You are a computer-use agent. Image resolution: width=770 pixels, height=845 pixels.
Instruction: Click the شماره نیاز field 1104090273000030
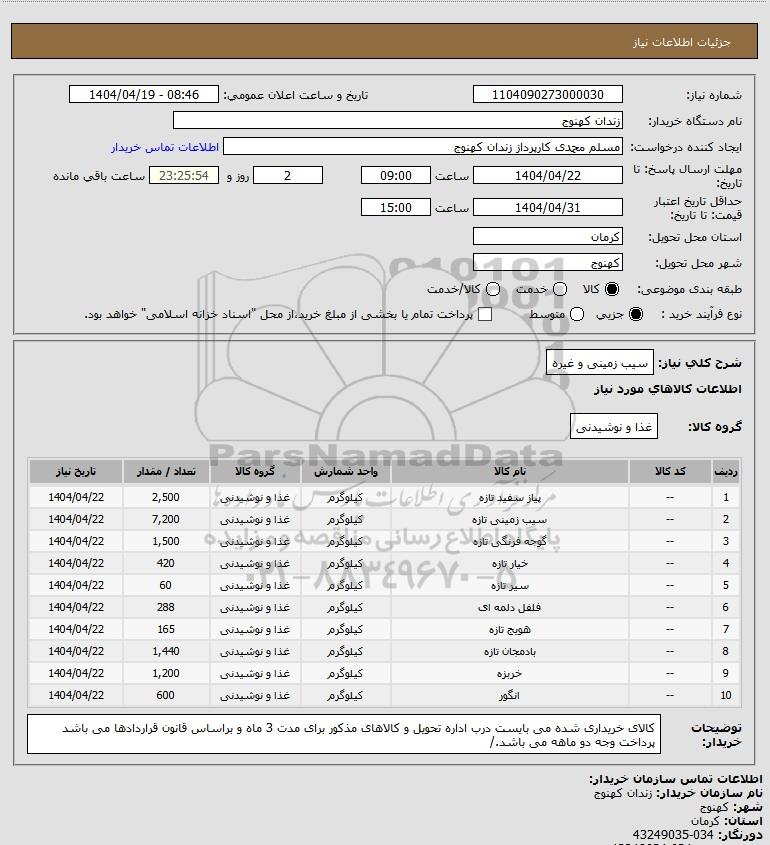[x=547, y=94]
